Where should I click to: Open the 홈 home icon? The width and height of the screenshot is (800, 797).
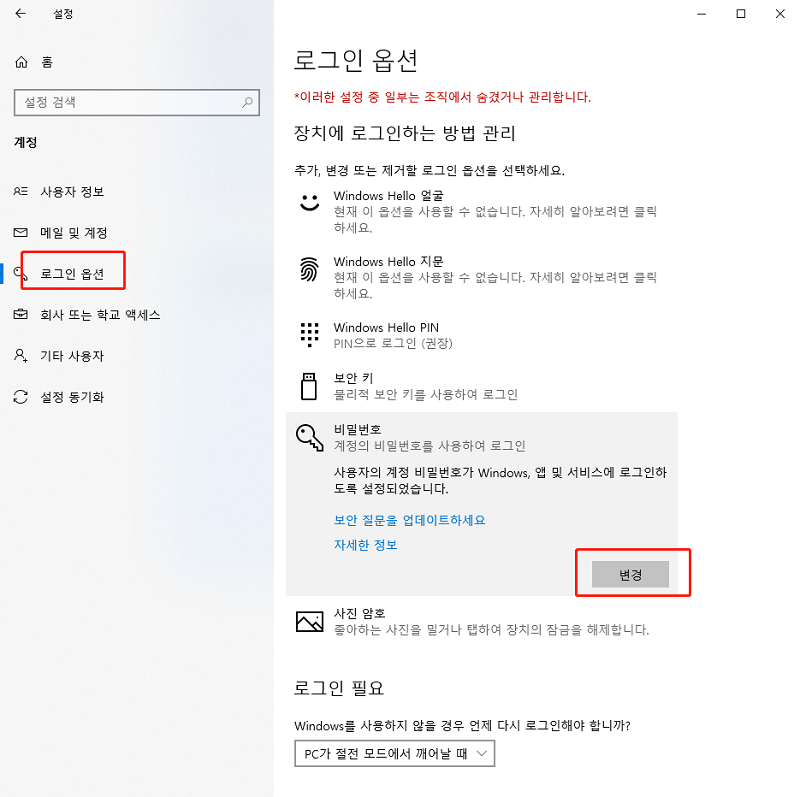click(x=21, y=62)
